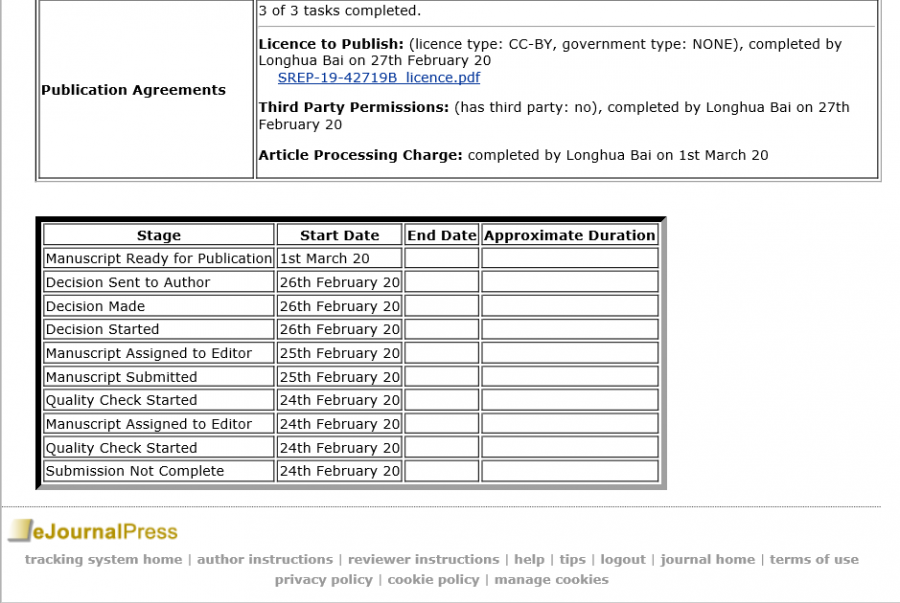Viewport: 900px width, 603px height.
Task: Click the Stage column header
Action: click(158, 235)
